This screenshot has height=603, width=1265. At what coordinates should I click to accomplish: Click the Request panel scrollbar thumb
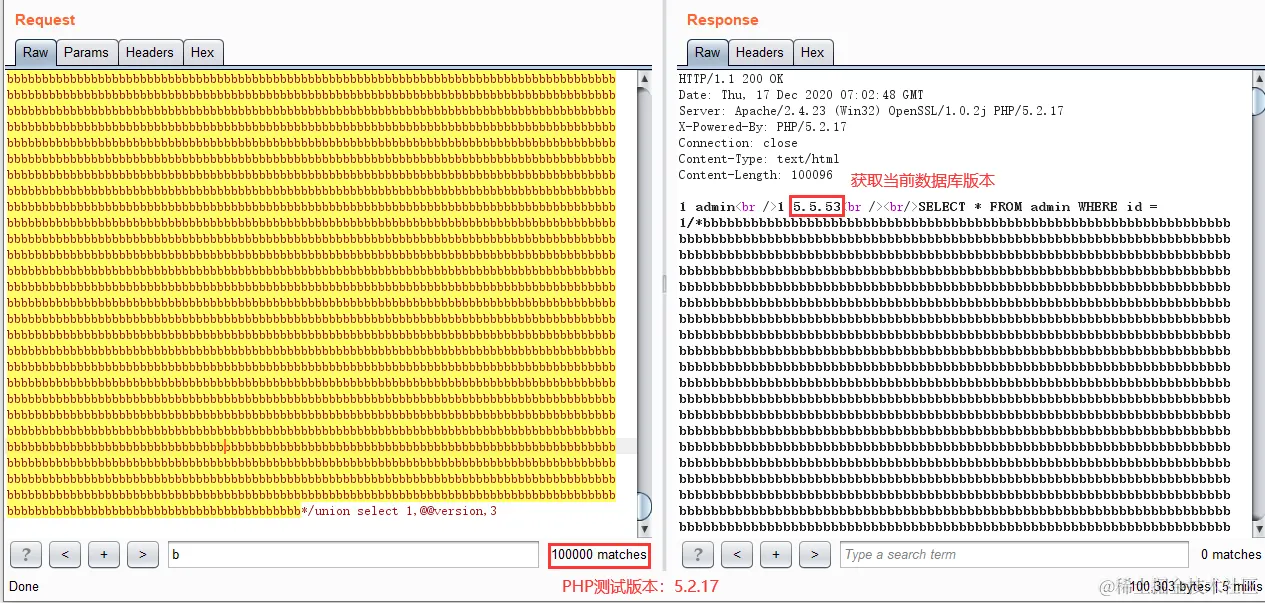(x=645, y=507)
